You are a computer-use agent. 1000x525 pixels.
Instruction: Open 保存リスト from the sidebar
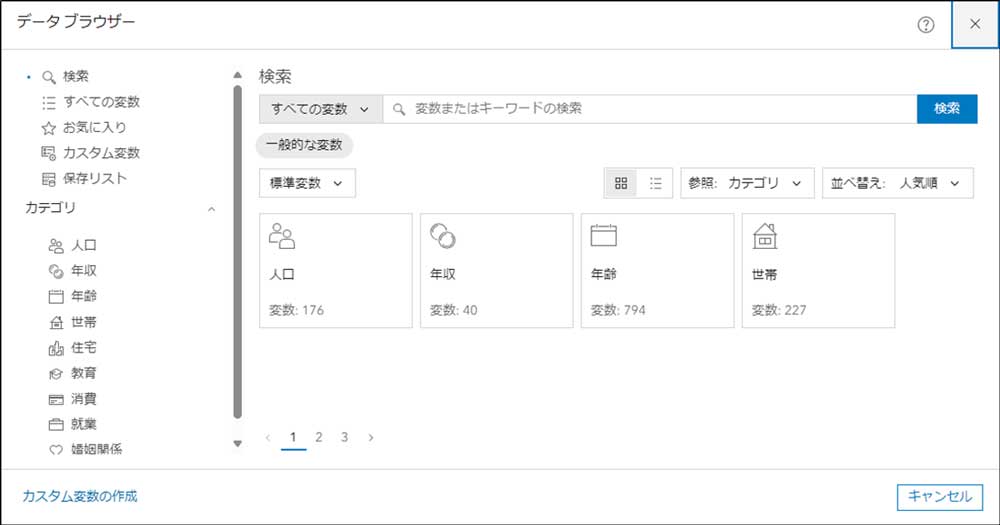(94, 179)
